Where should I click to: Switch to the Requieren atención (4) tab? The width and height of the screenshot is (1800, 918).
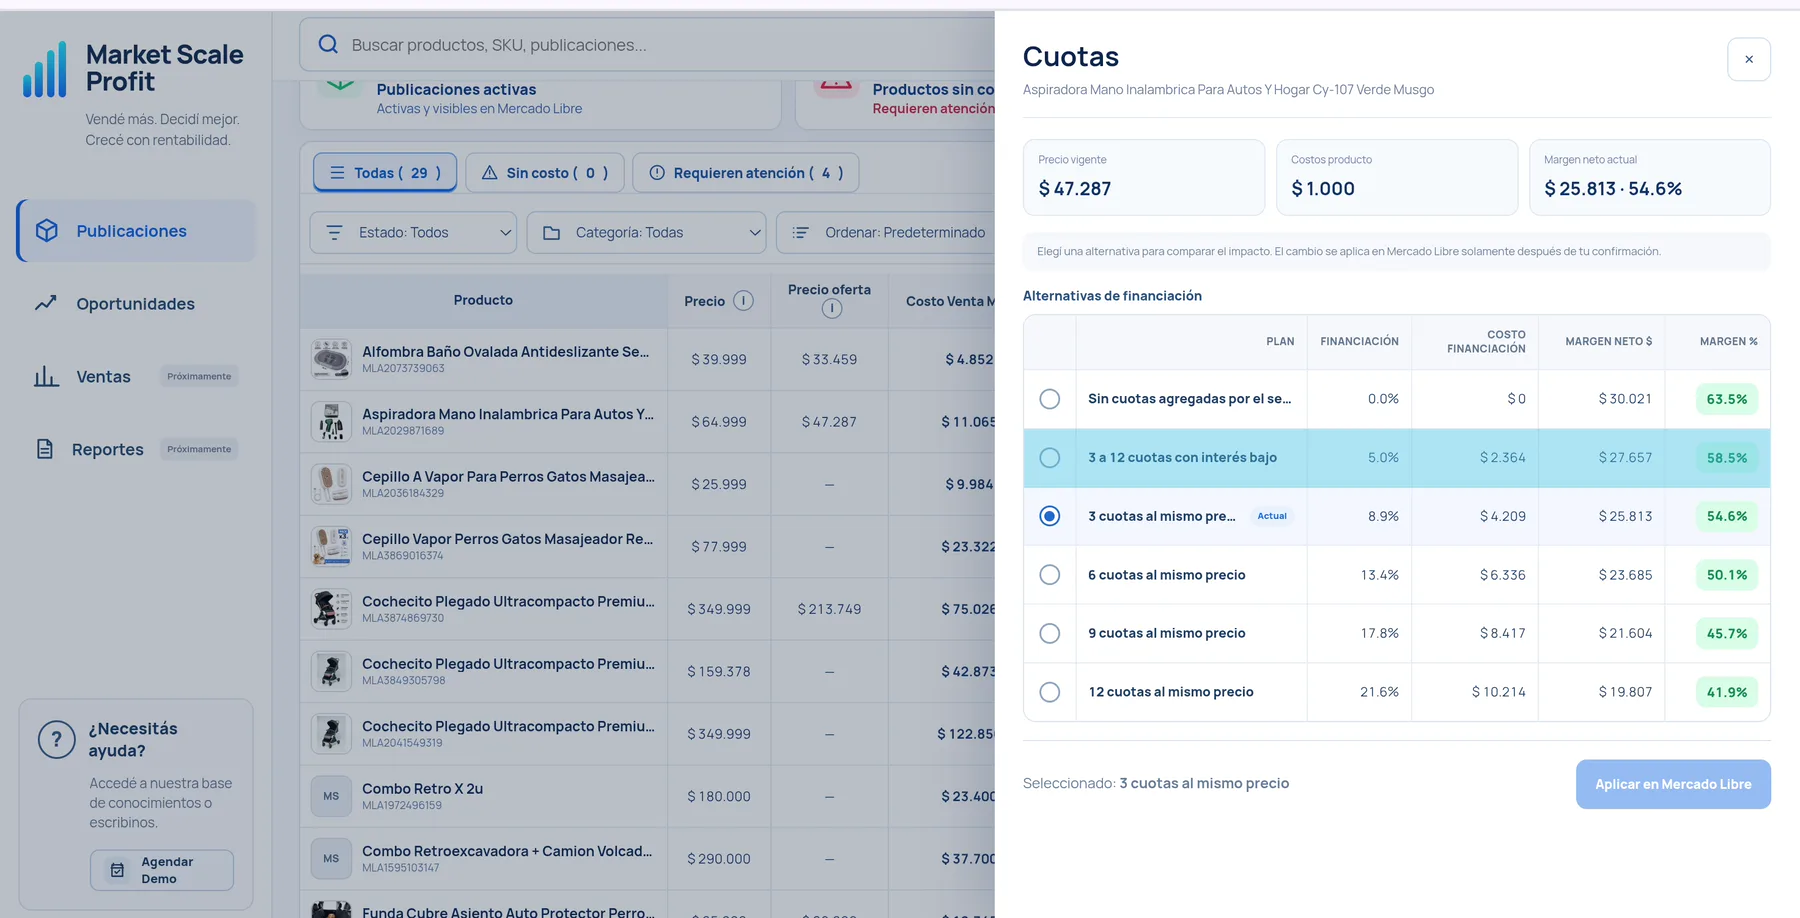click(x=746, y=173)
